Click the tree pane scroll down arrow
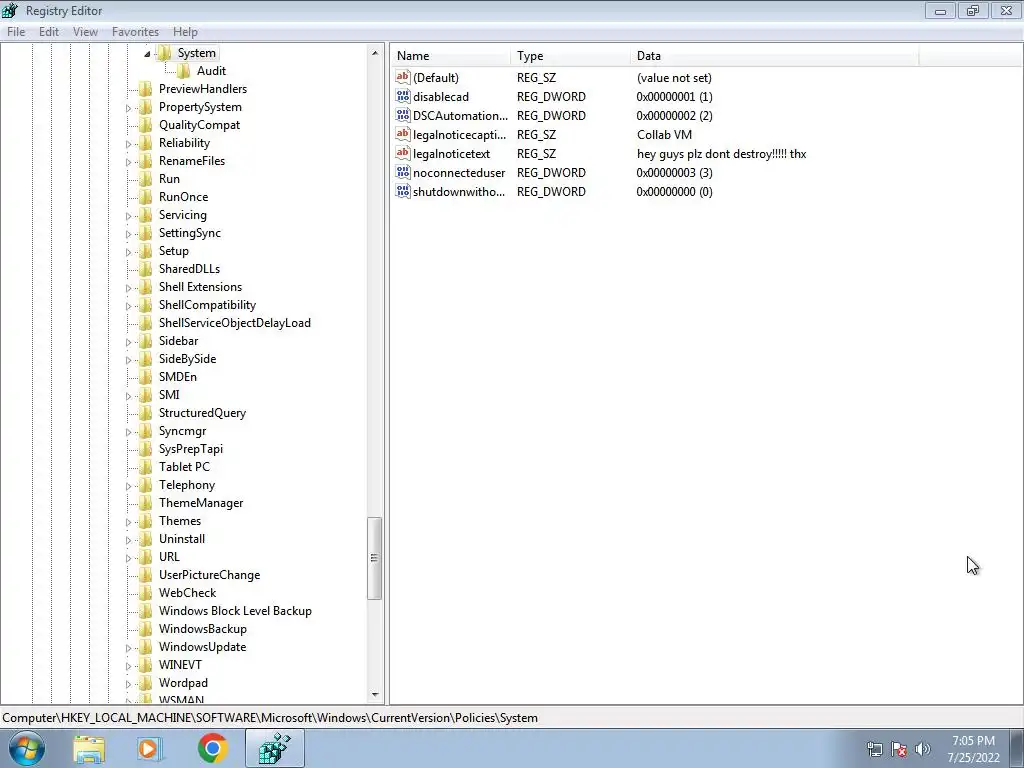The height and width of the screenshot is (768, 1024). click(375, 695)
